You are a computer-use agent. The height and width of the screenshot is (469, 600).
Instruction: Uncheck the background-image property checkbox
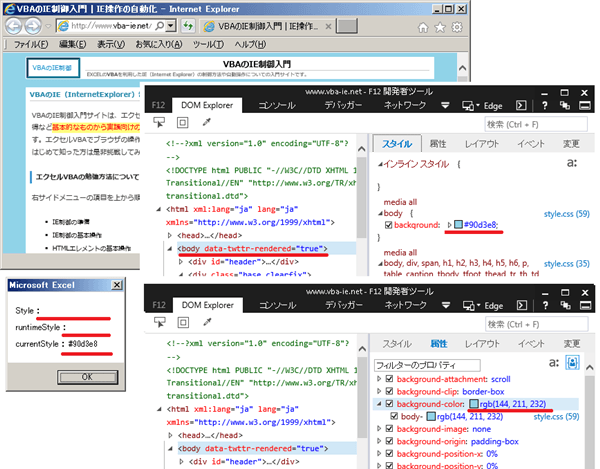(x=390, y=428)
